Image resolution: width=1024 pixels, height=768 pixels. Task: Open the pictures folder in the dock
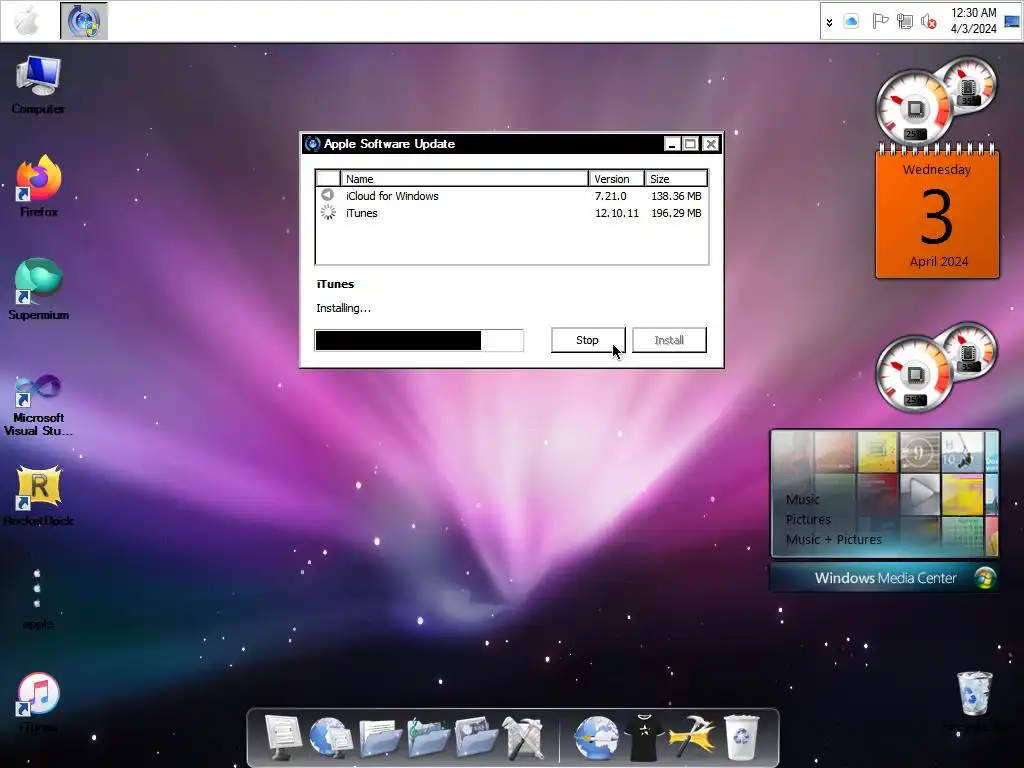point(476,738)
